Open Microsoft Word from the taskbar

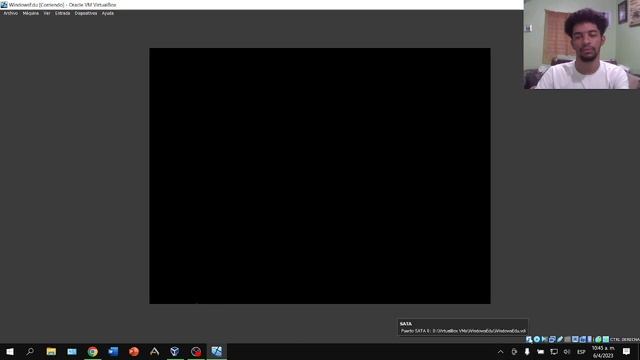click(113, 351)
